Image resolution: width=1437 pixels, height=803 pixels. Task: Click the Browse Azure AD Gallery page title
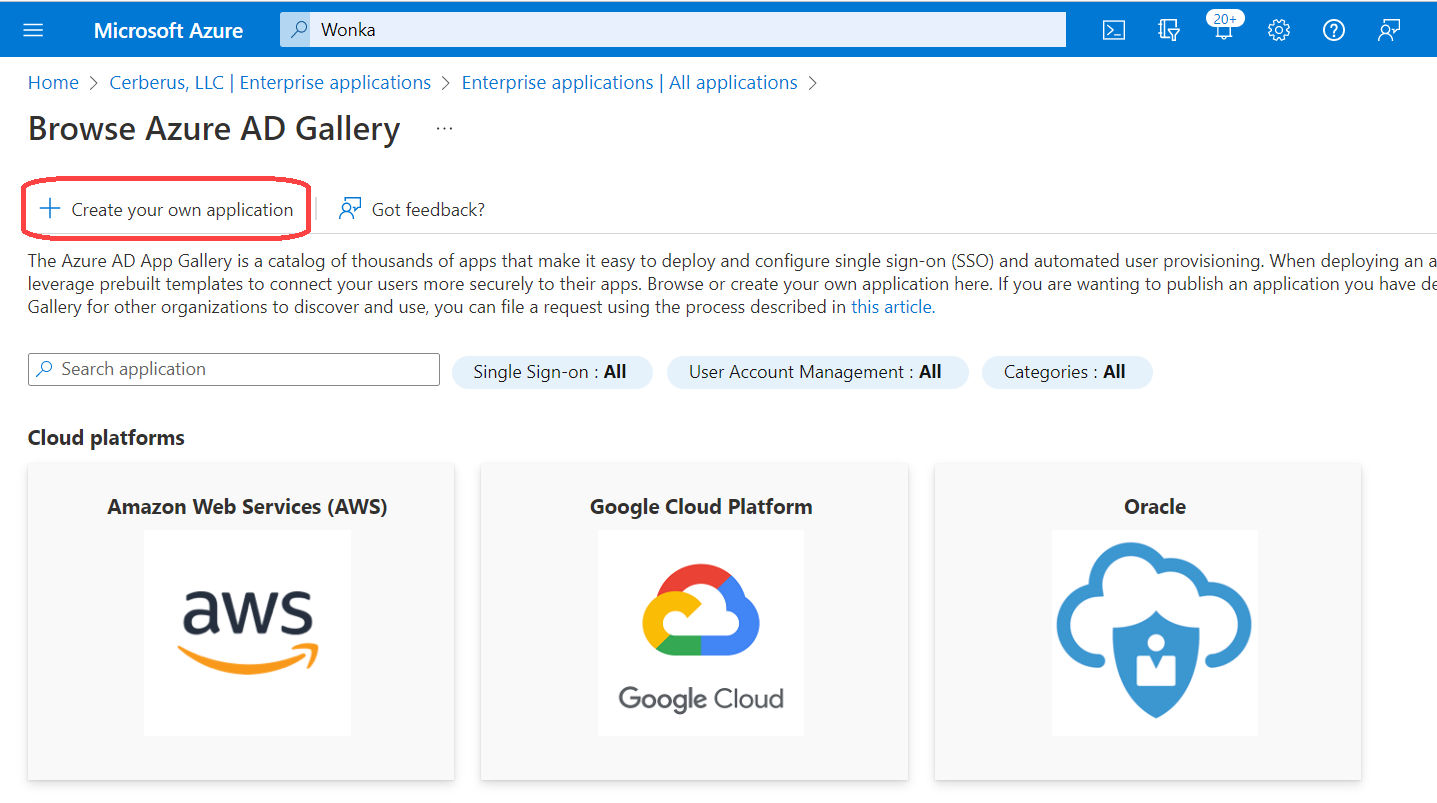pos(214,129)
